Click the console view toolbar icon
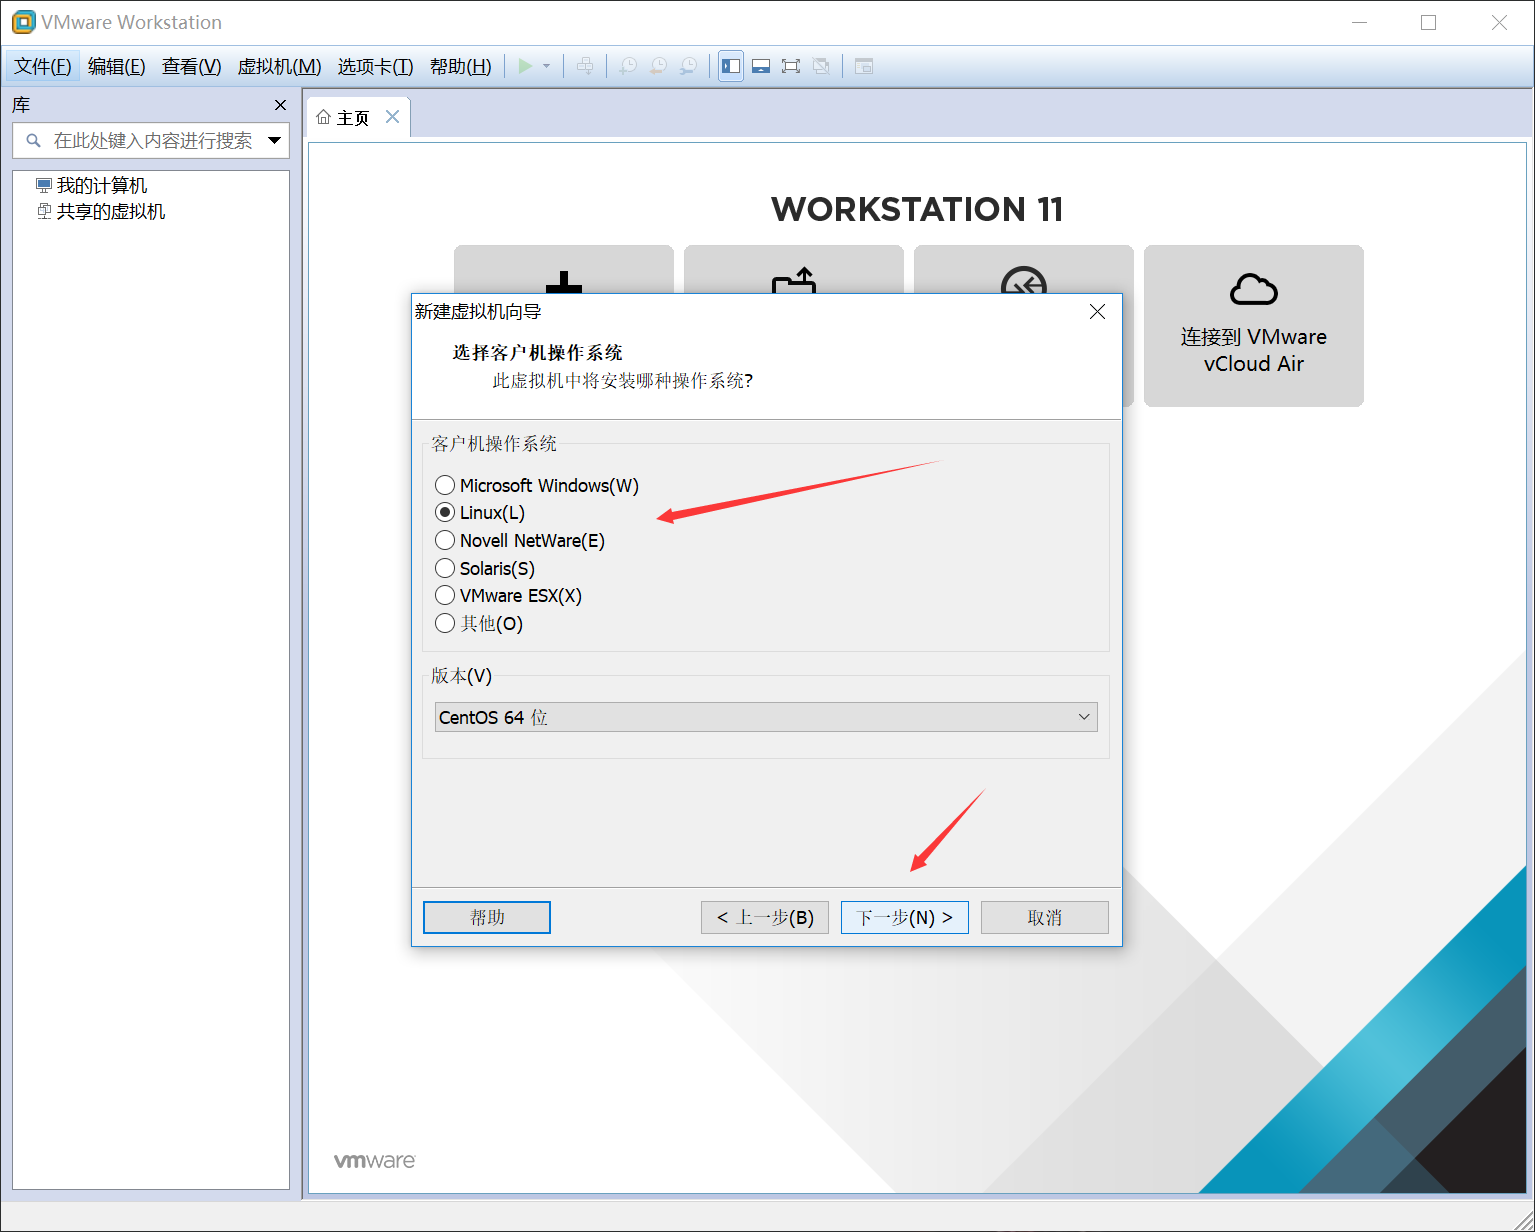Screen dimensions: 1535x1232 [864, 66]
